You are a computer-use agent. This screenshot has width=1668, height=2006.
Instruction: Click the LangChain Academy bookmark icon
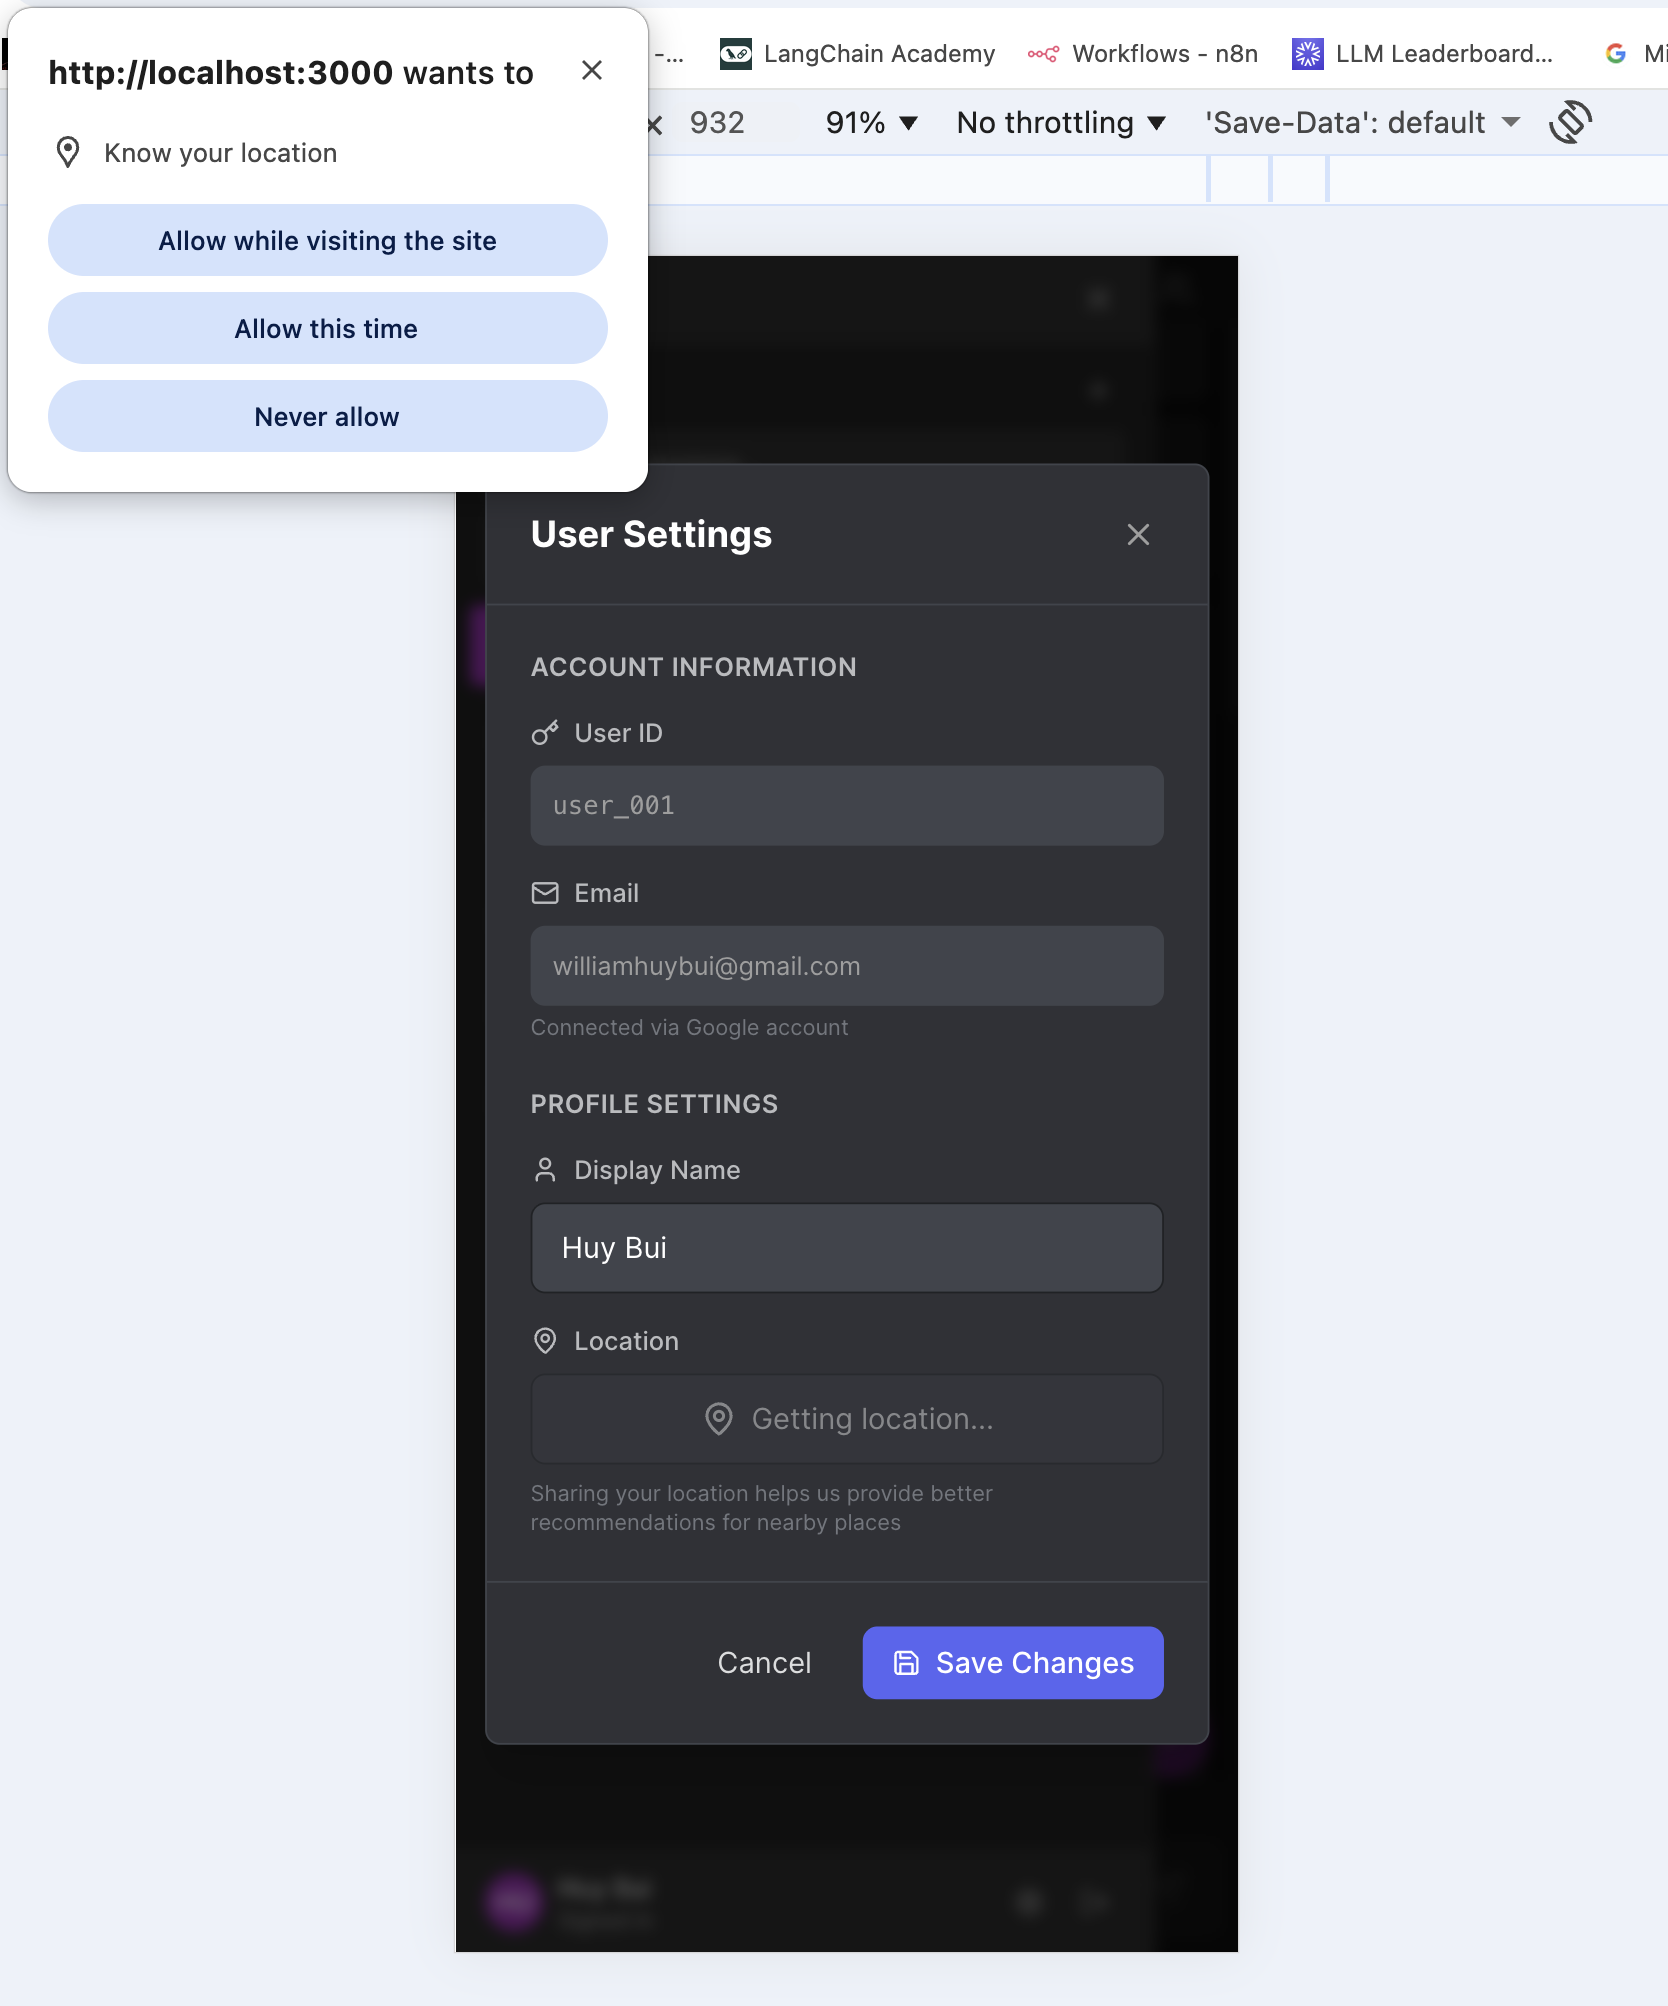click(x=736, y=54)
